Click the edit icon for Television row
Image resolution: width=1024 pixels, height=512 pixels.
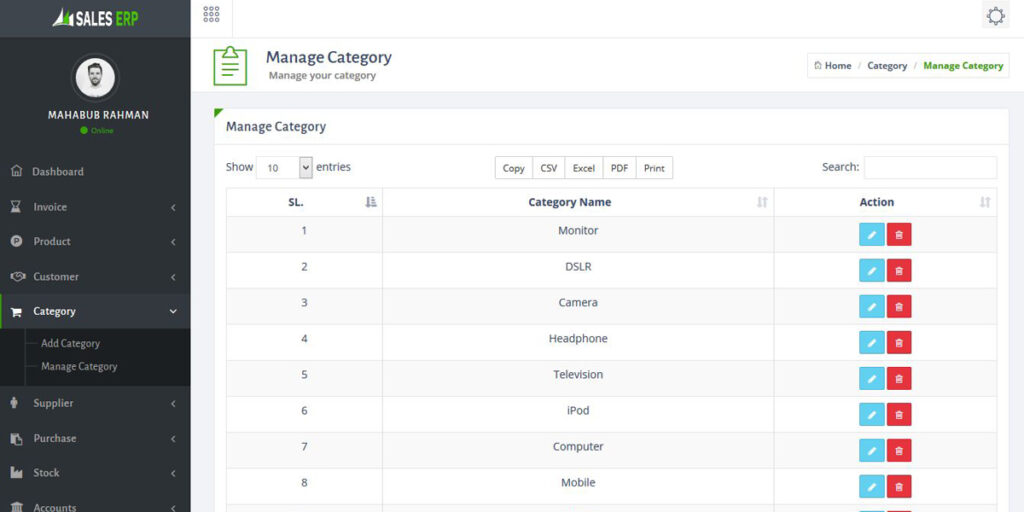pos(871,378)
